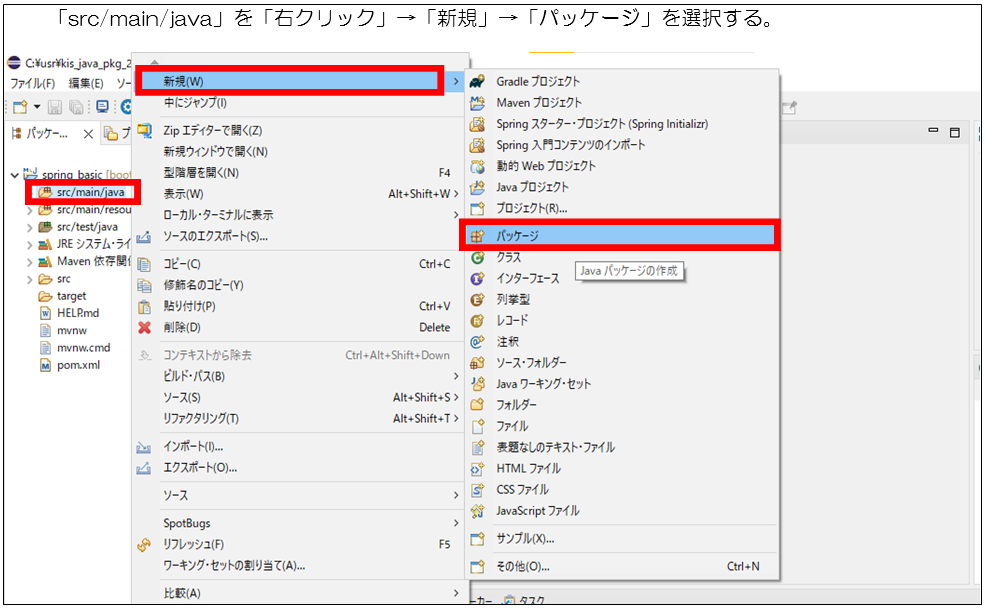986x608 pixels.
Task: Minimize the editor area view
Action: (x=933, y=133)
